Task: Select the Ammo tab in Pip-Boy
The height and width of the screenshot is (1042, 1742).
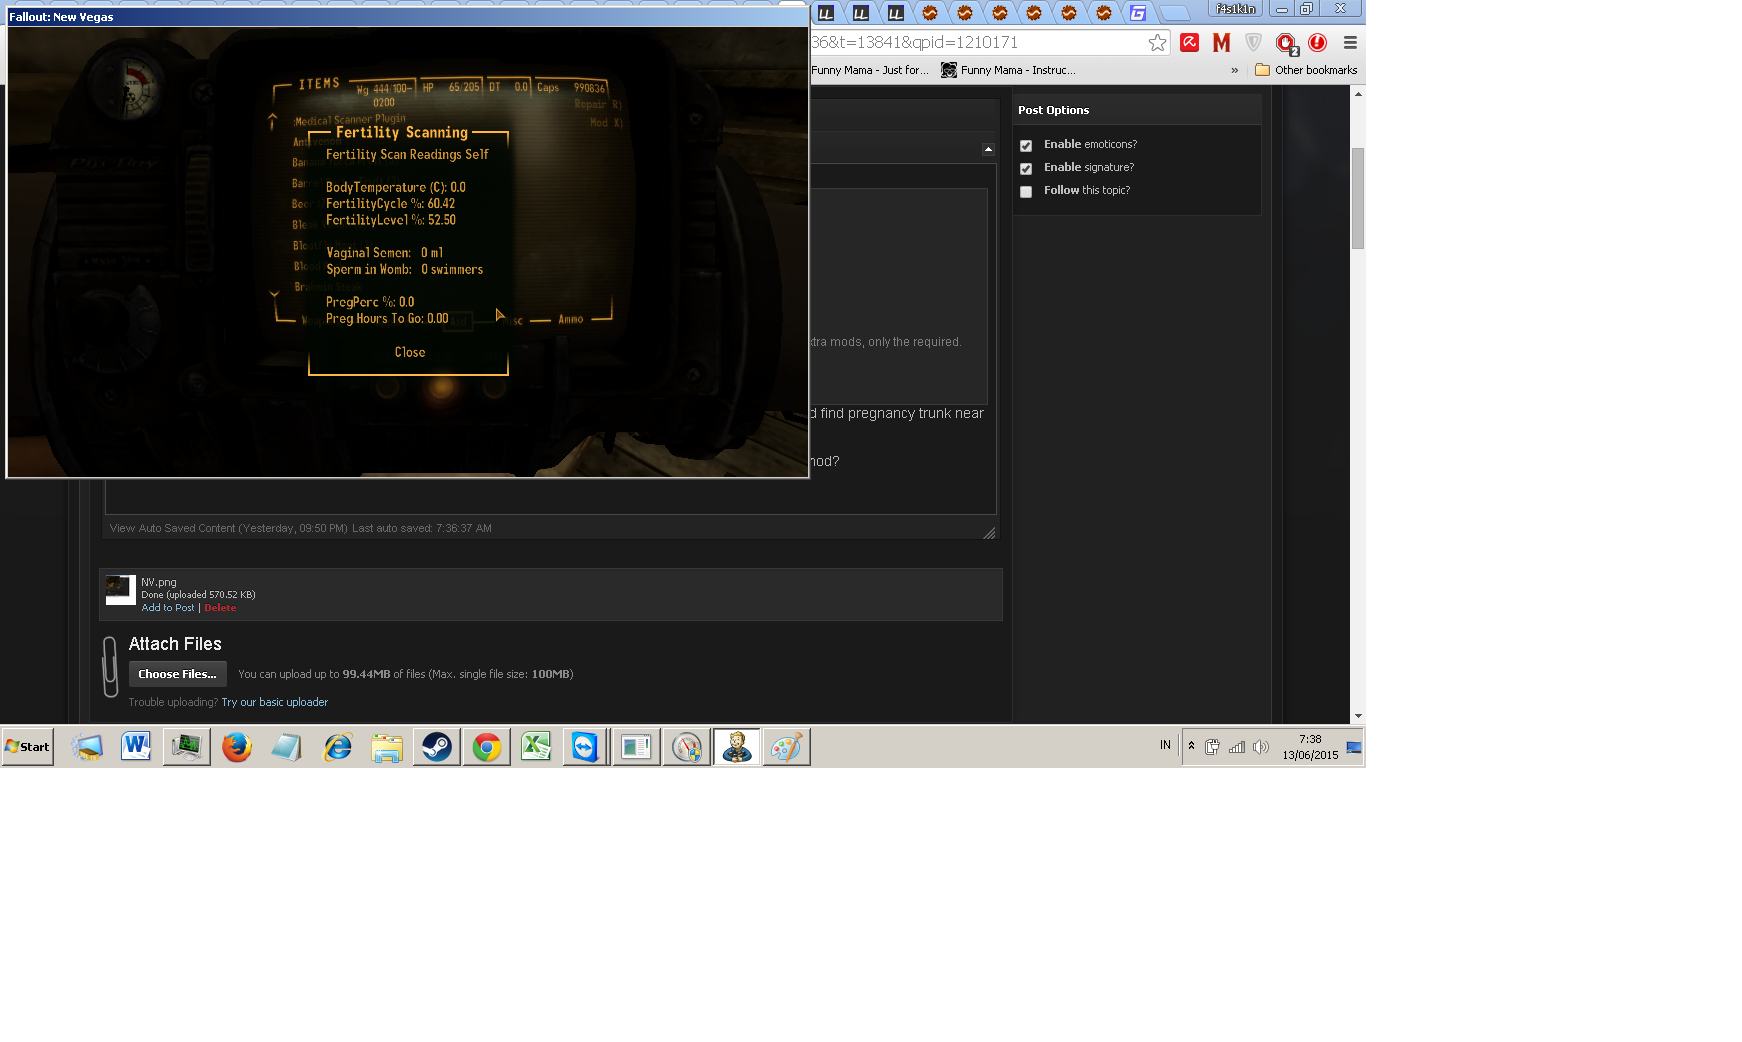Action: (x=571, y=320)
